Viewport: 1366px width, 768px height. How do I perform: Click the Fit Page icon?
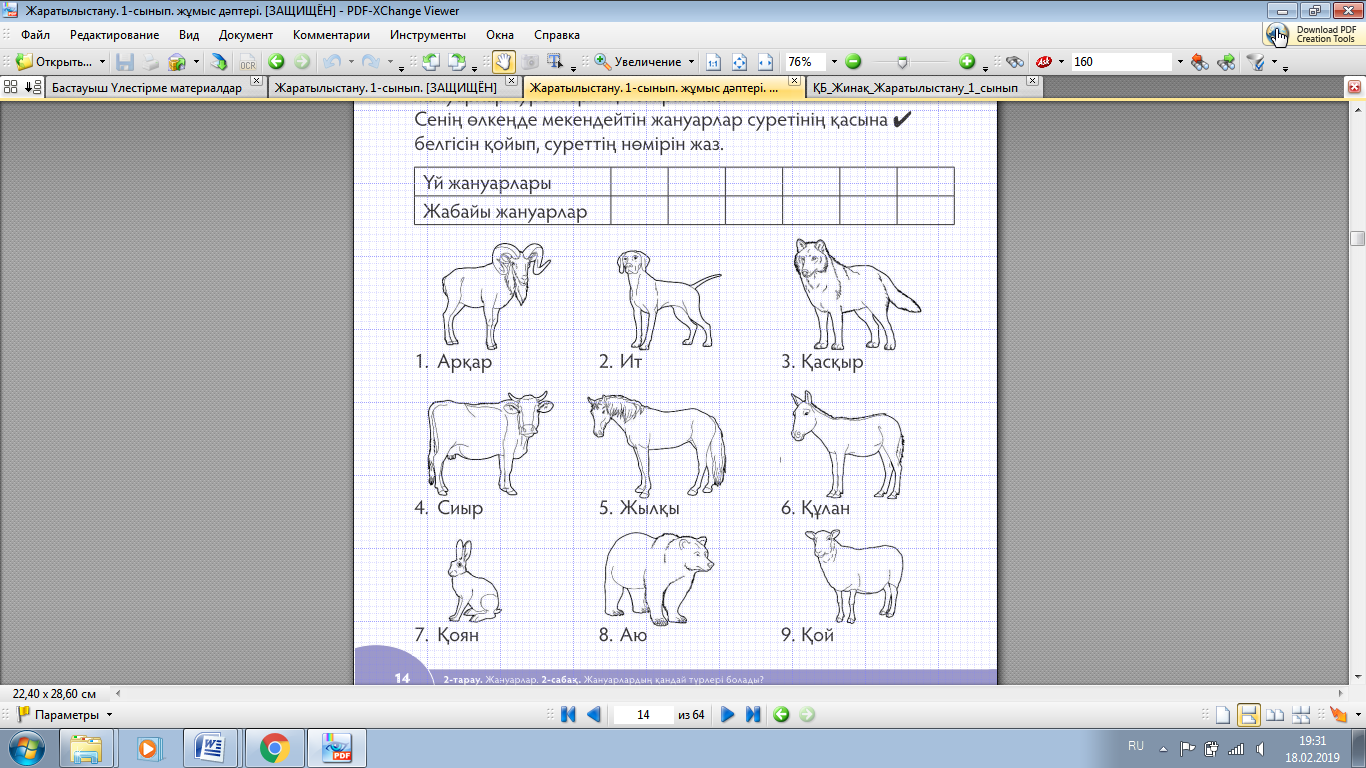(740, 62)
